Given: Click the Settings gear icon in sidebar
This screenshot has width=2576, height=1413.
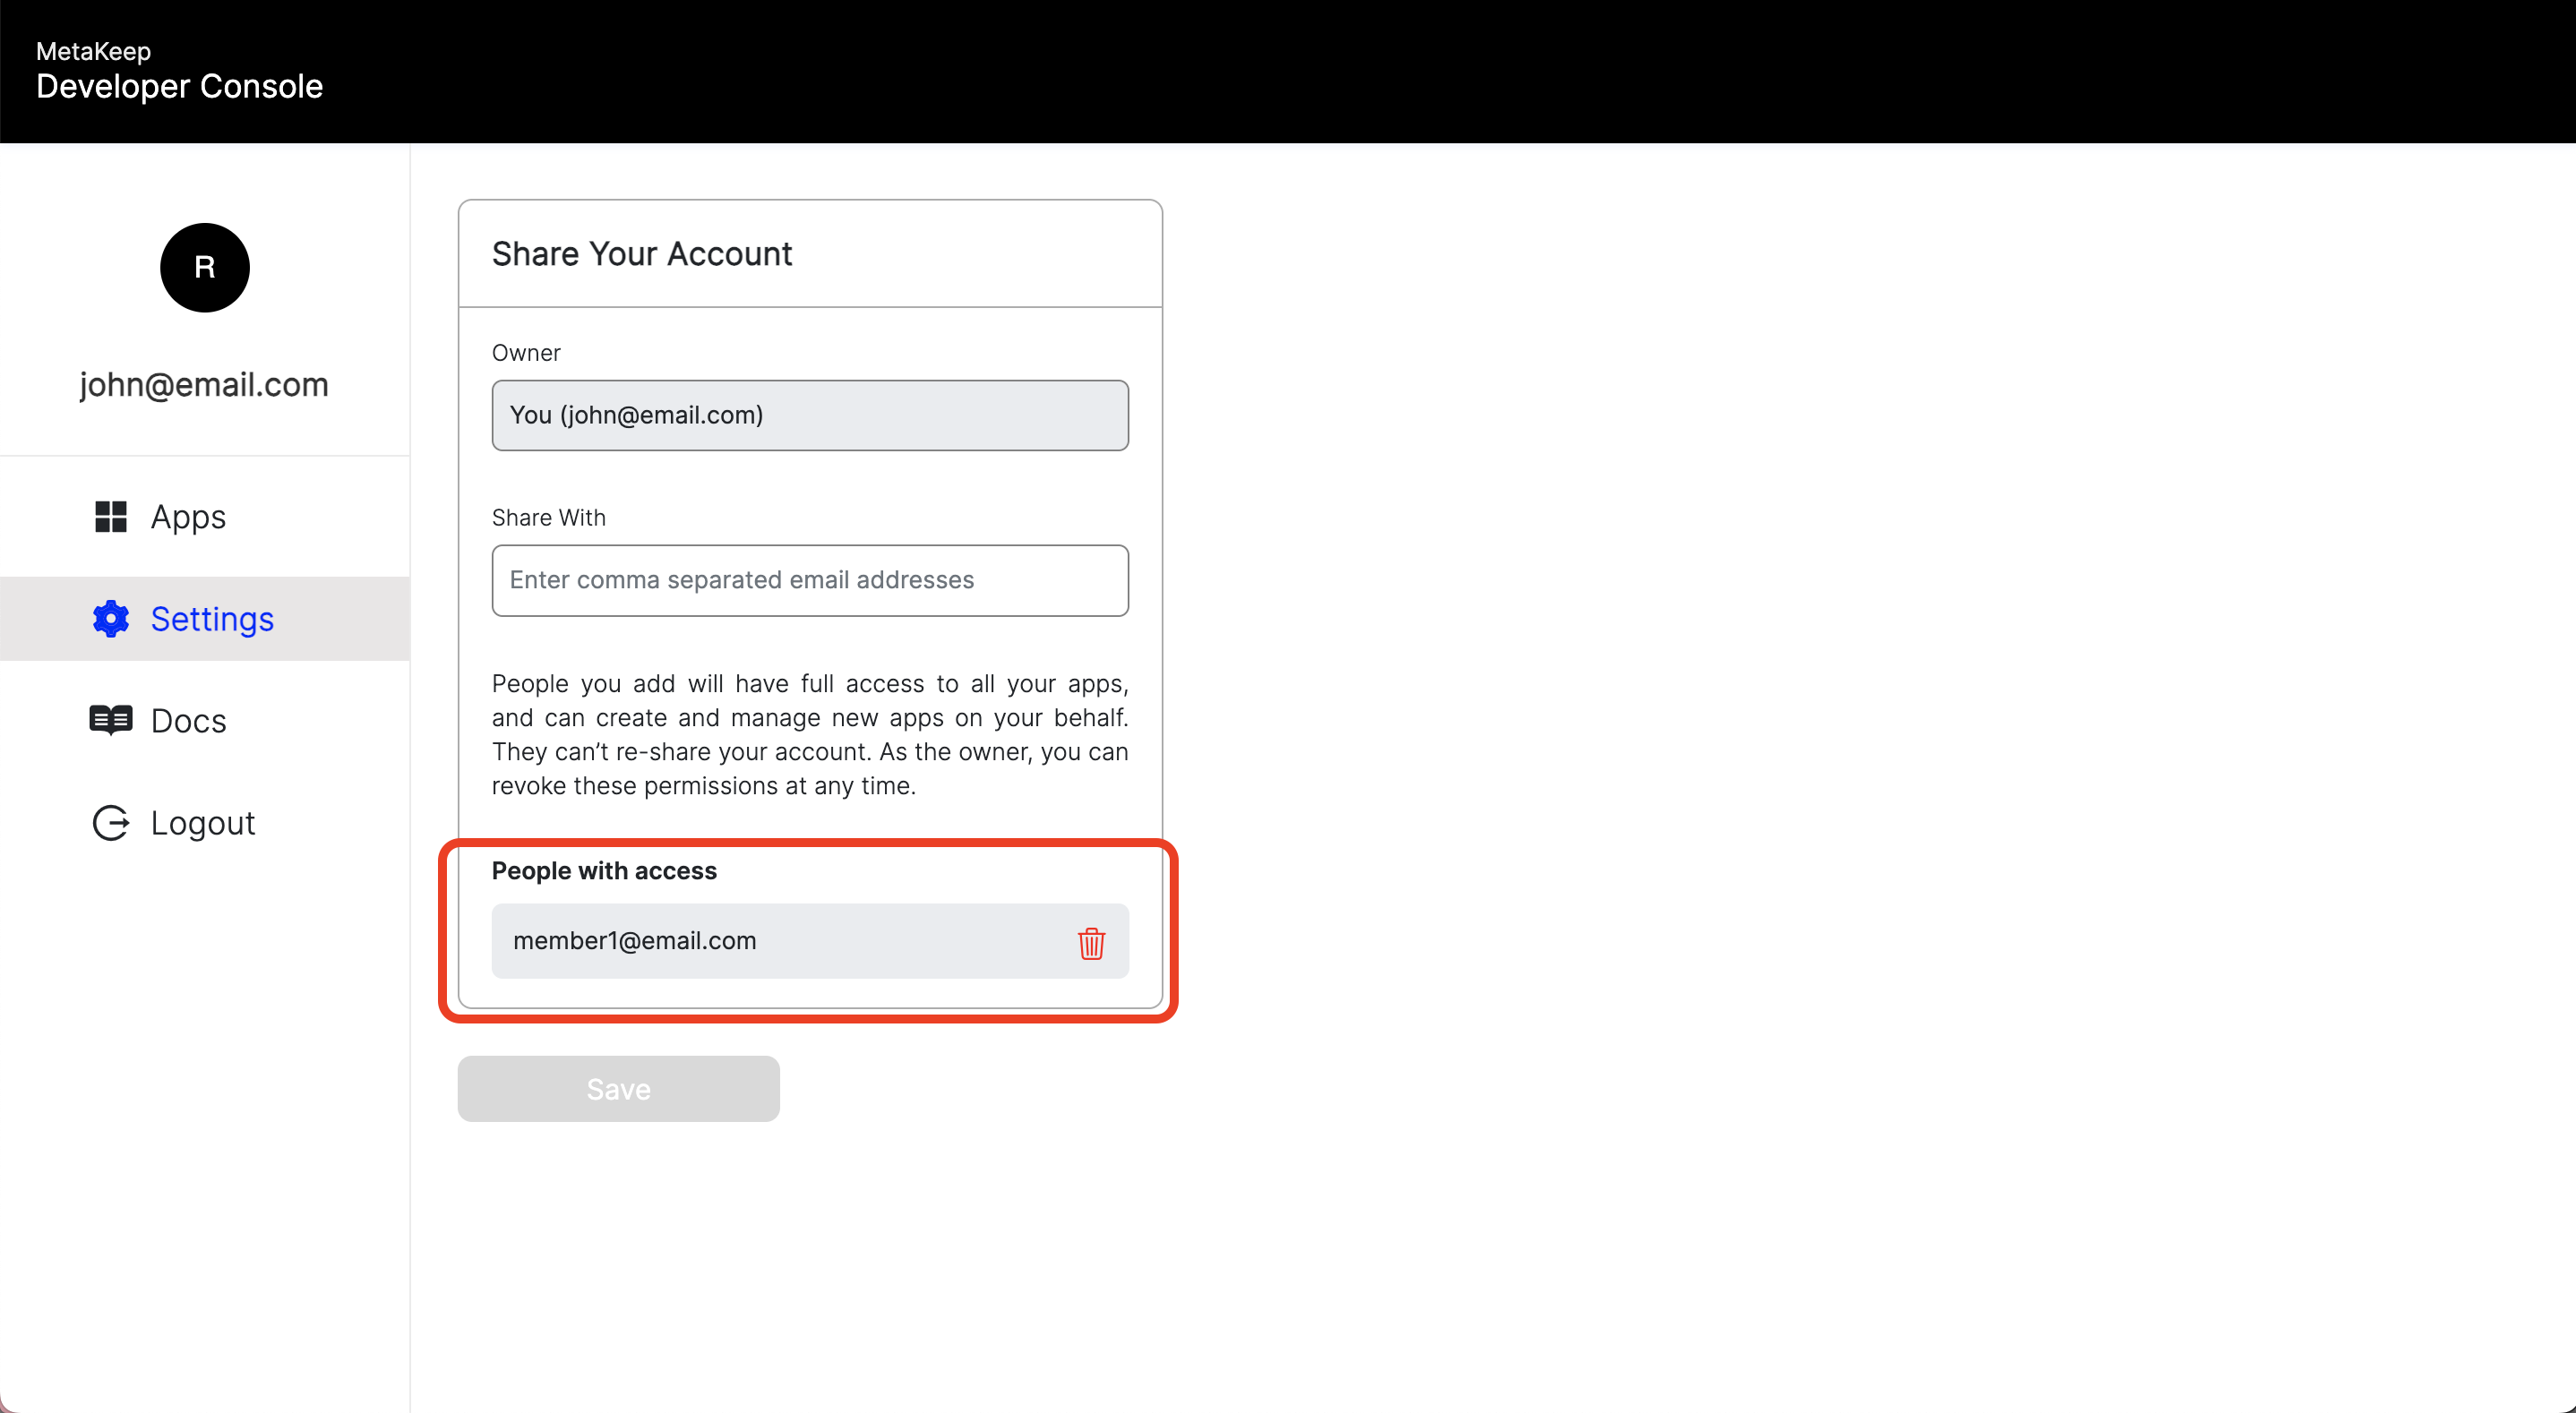Looking at the screenshot, I should point(109,618).
